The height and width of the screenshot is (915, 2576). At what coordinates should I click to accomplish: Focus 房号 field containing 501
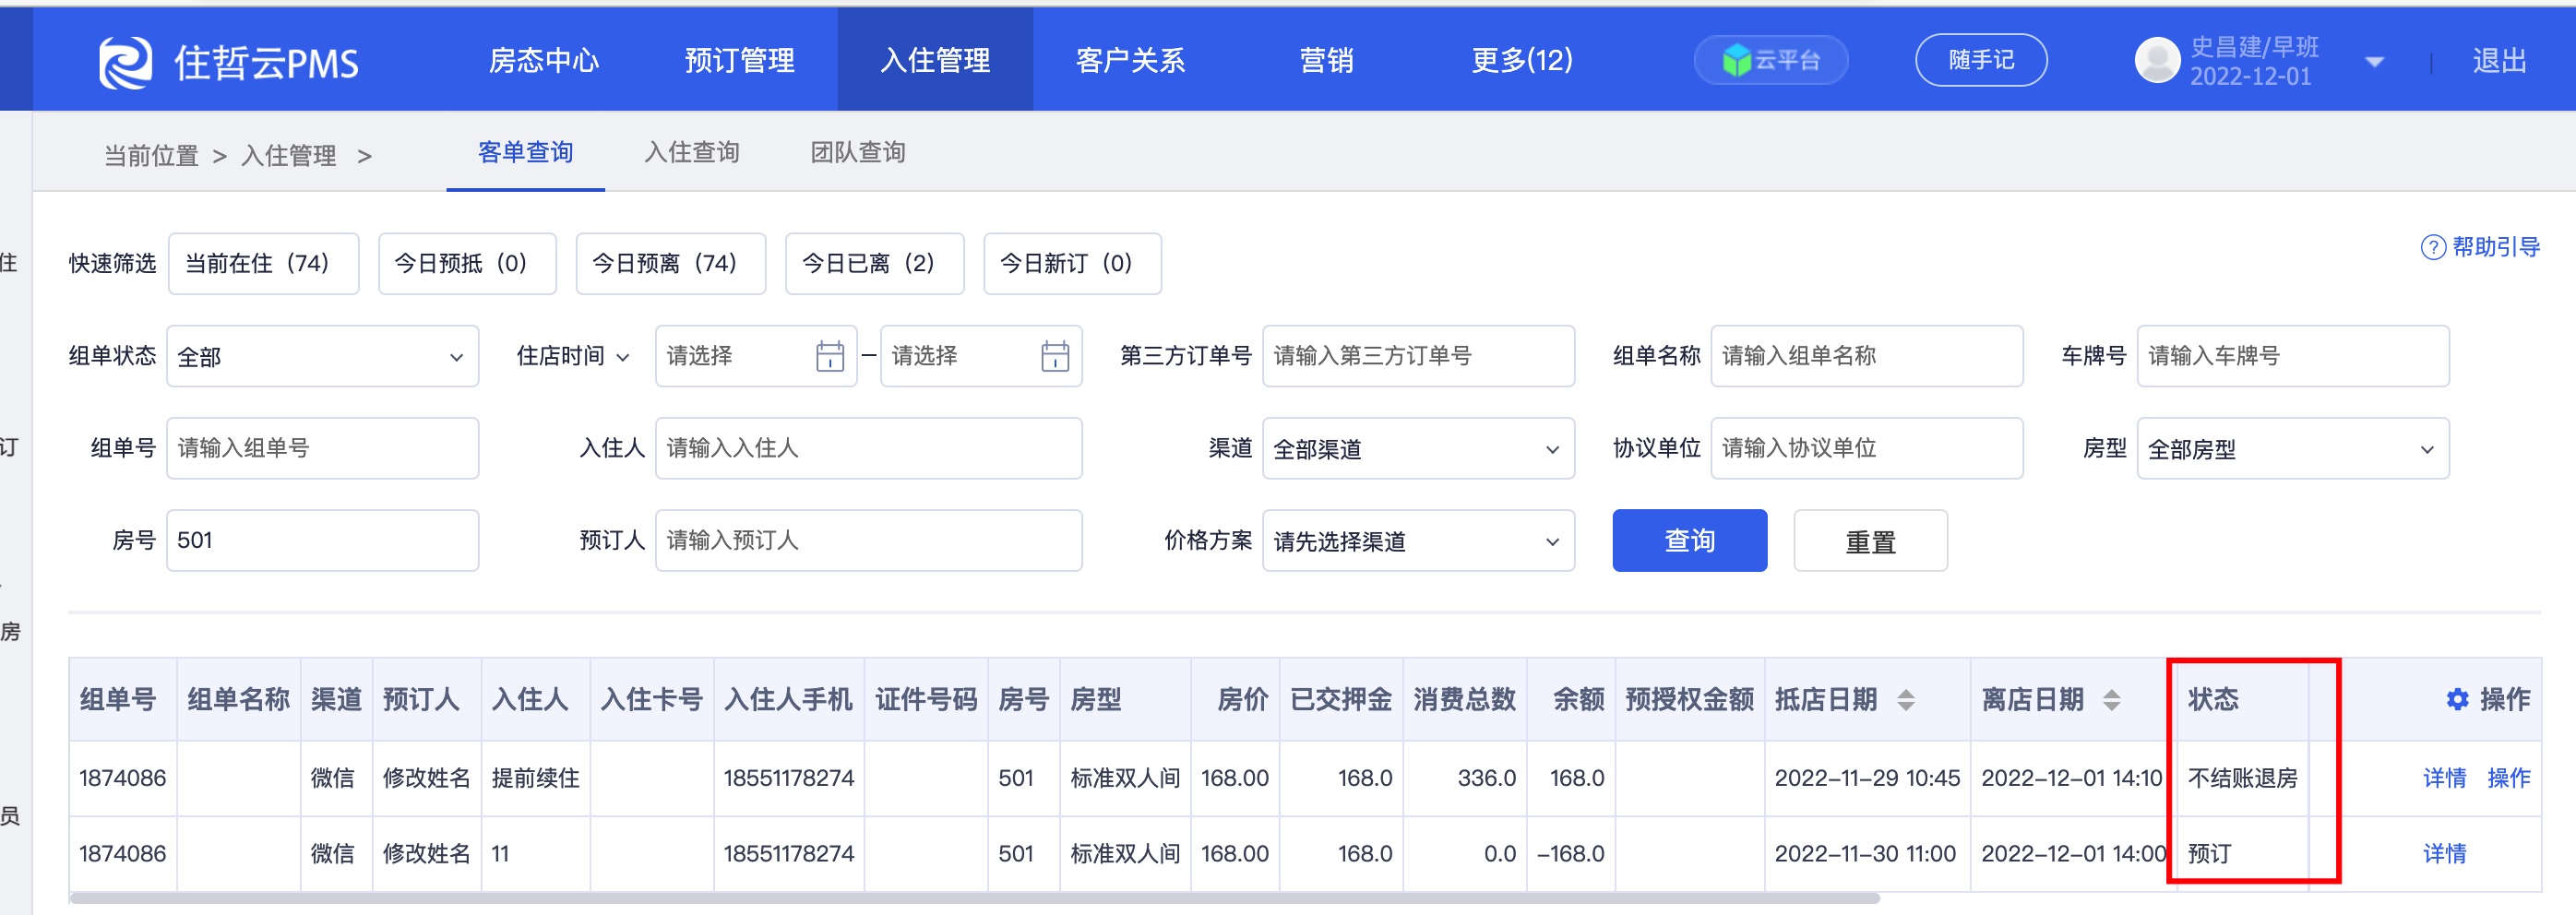pos(322,541)
